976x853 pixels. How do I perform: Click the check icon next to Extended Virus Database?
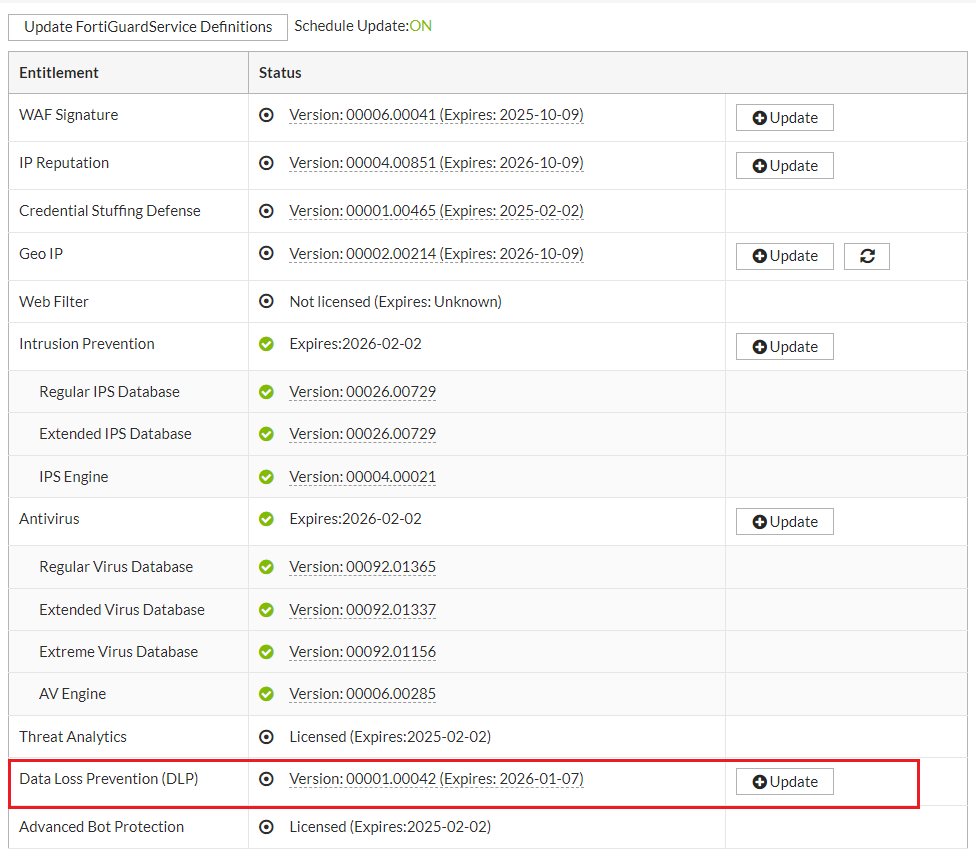tap(266, 609)
